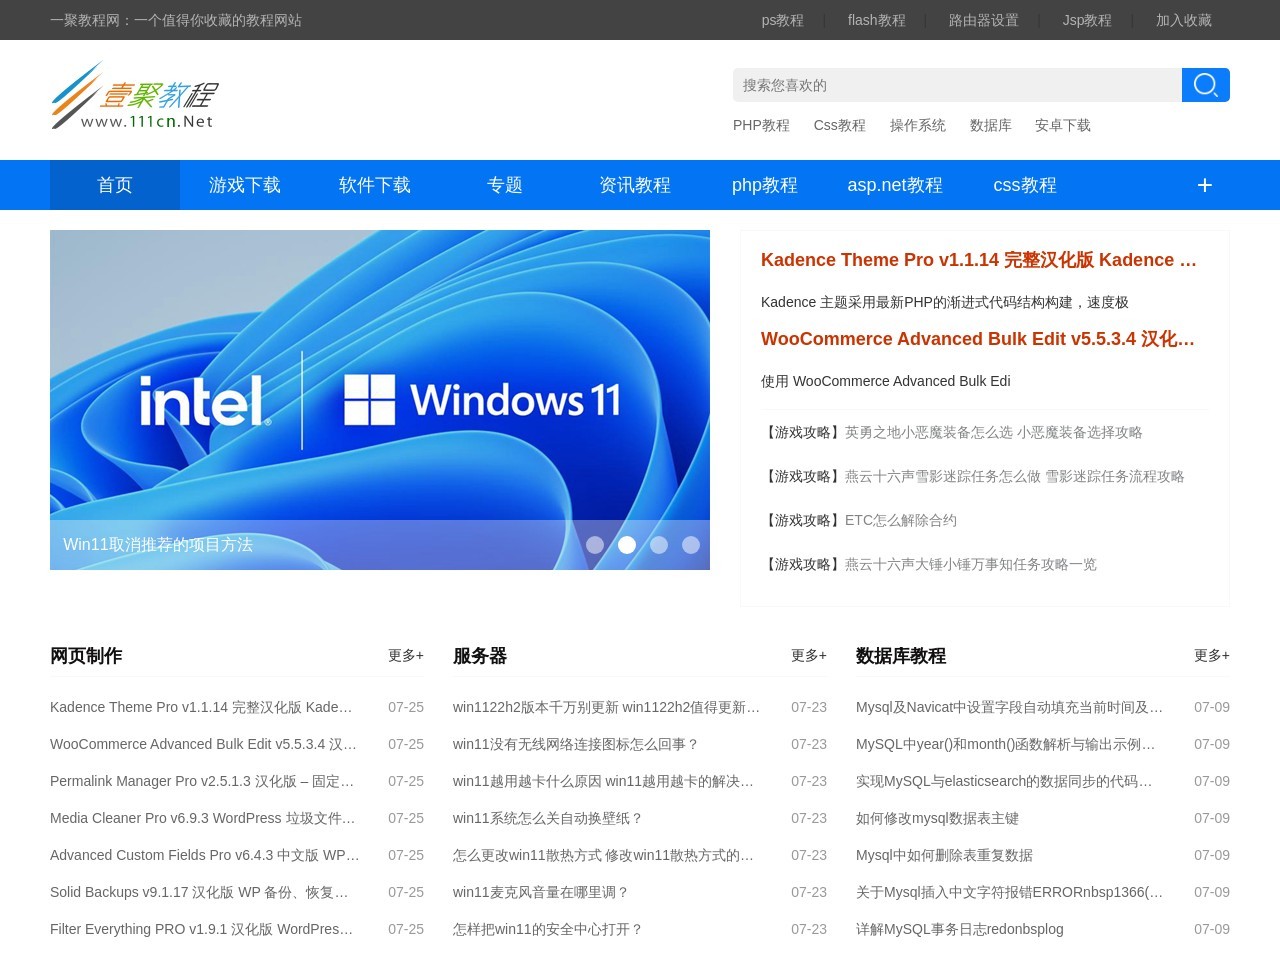Viewport: 1280px width, 960px height.
Task: Select the first carousel dot
Action: click(595, 545)
